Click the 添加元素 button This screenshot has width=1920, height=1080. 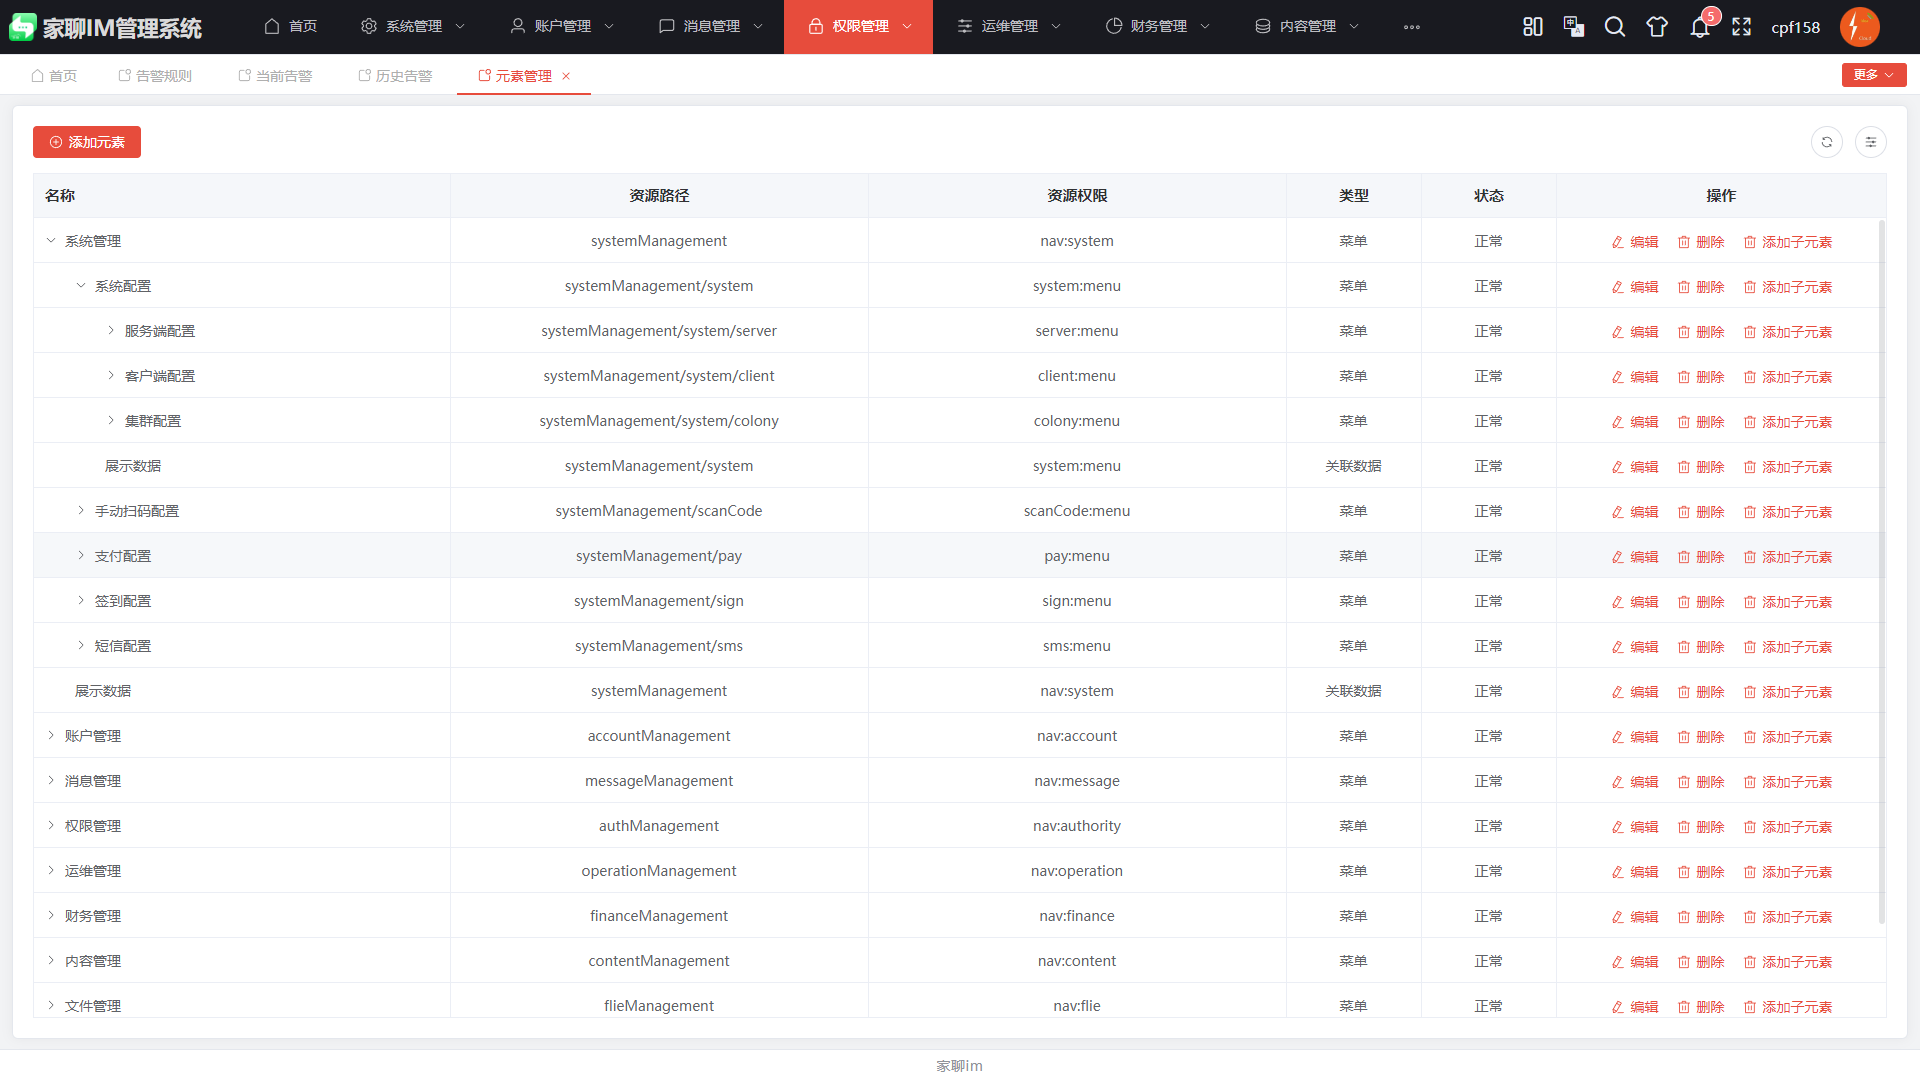[x=87, y=142]
